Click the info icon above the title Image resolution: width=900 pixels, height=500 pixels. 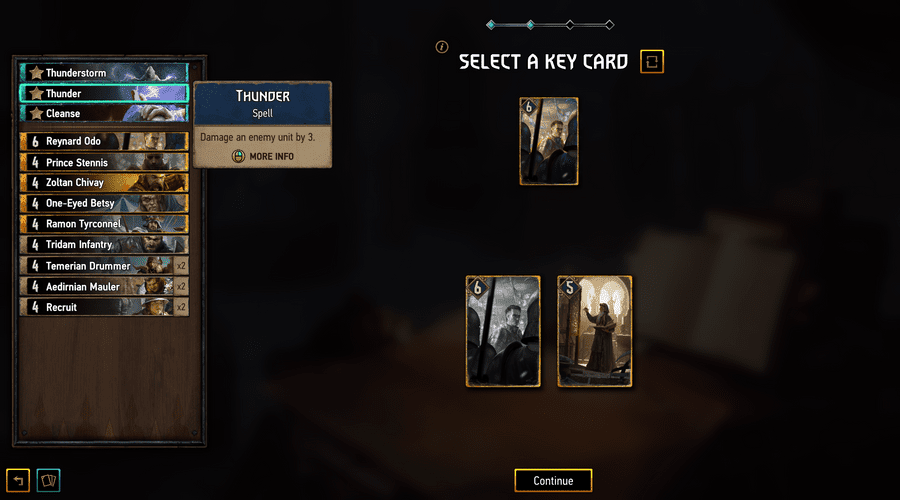point(441,47)
